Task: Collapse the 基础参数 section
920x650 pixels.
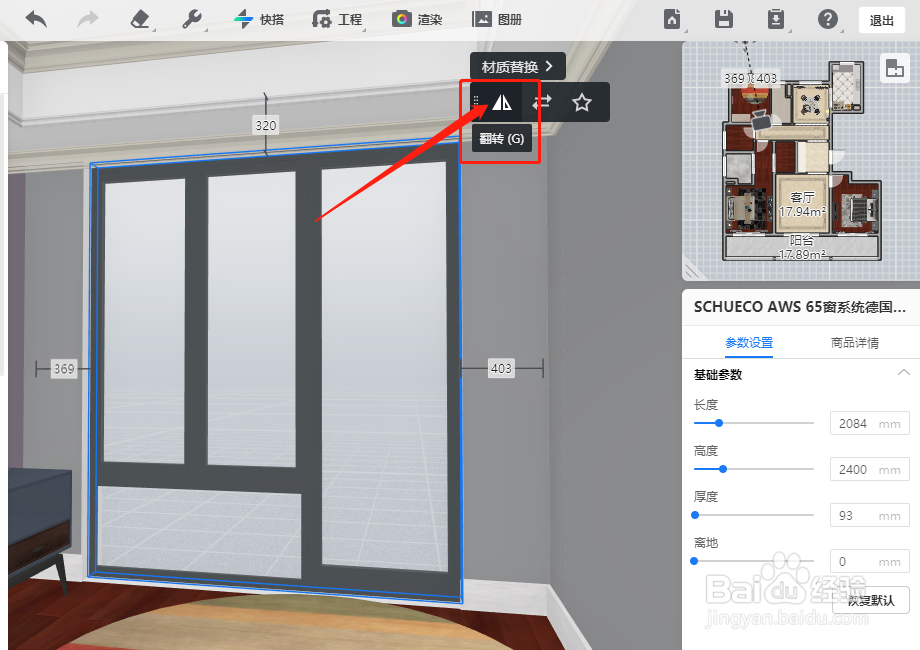Action: 904,373
